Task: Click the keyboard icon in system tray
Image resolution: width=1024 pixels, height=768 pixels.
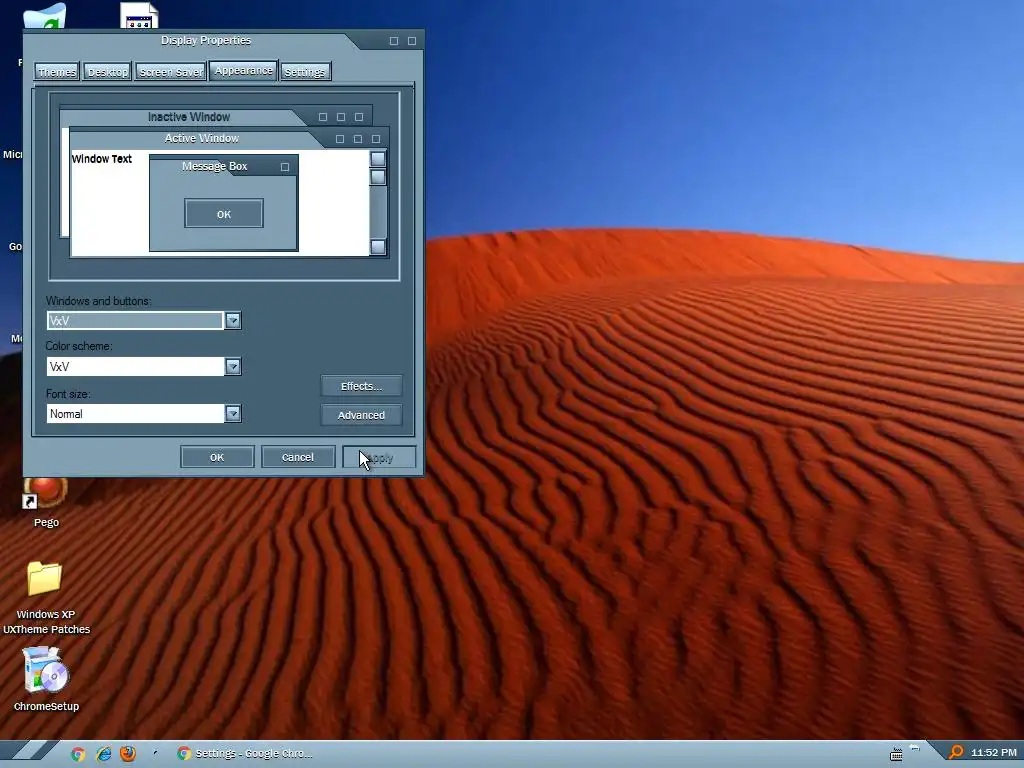Action: [x=896, y=755]
